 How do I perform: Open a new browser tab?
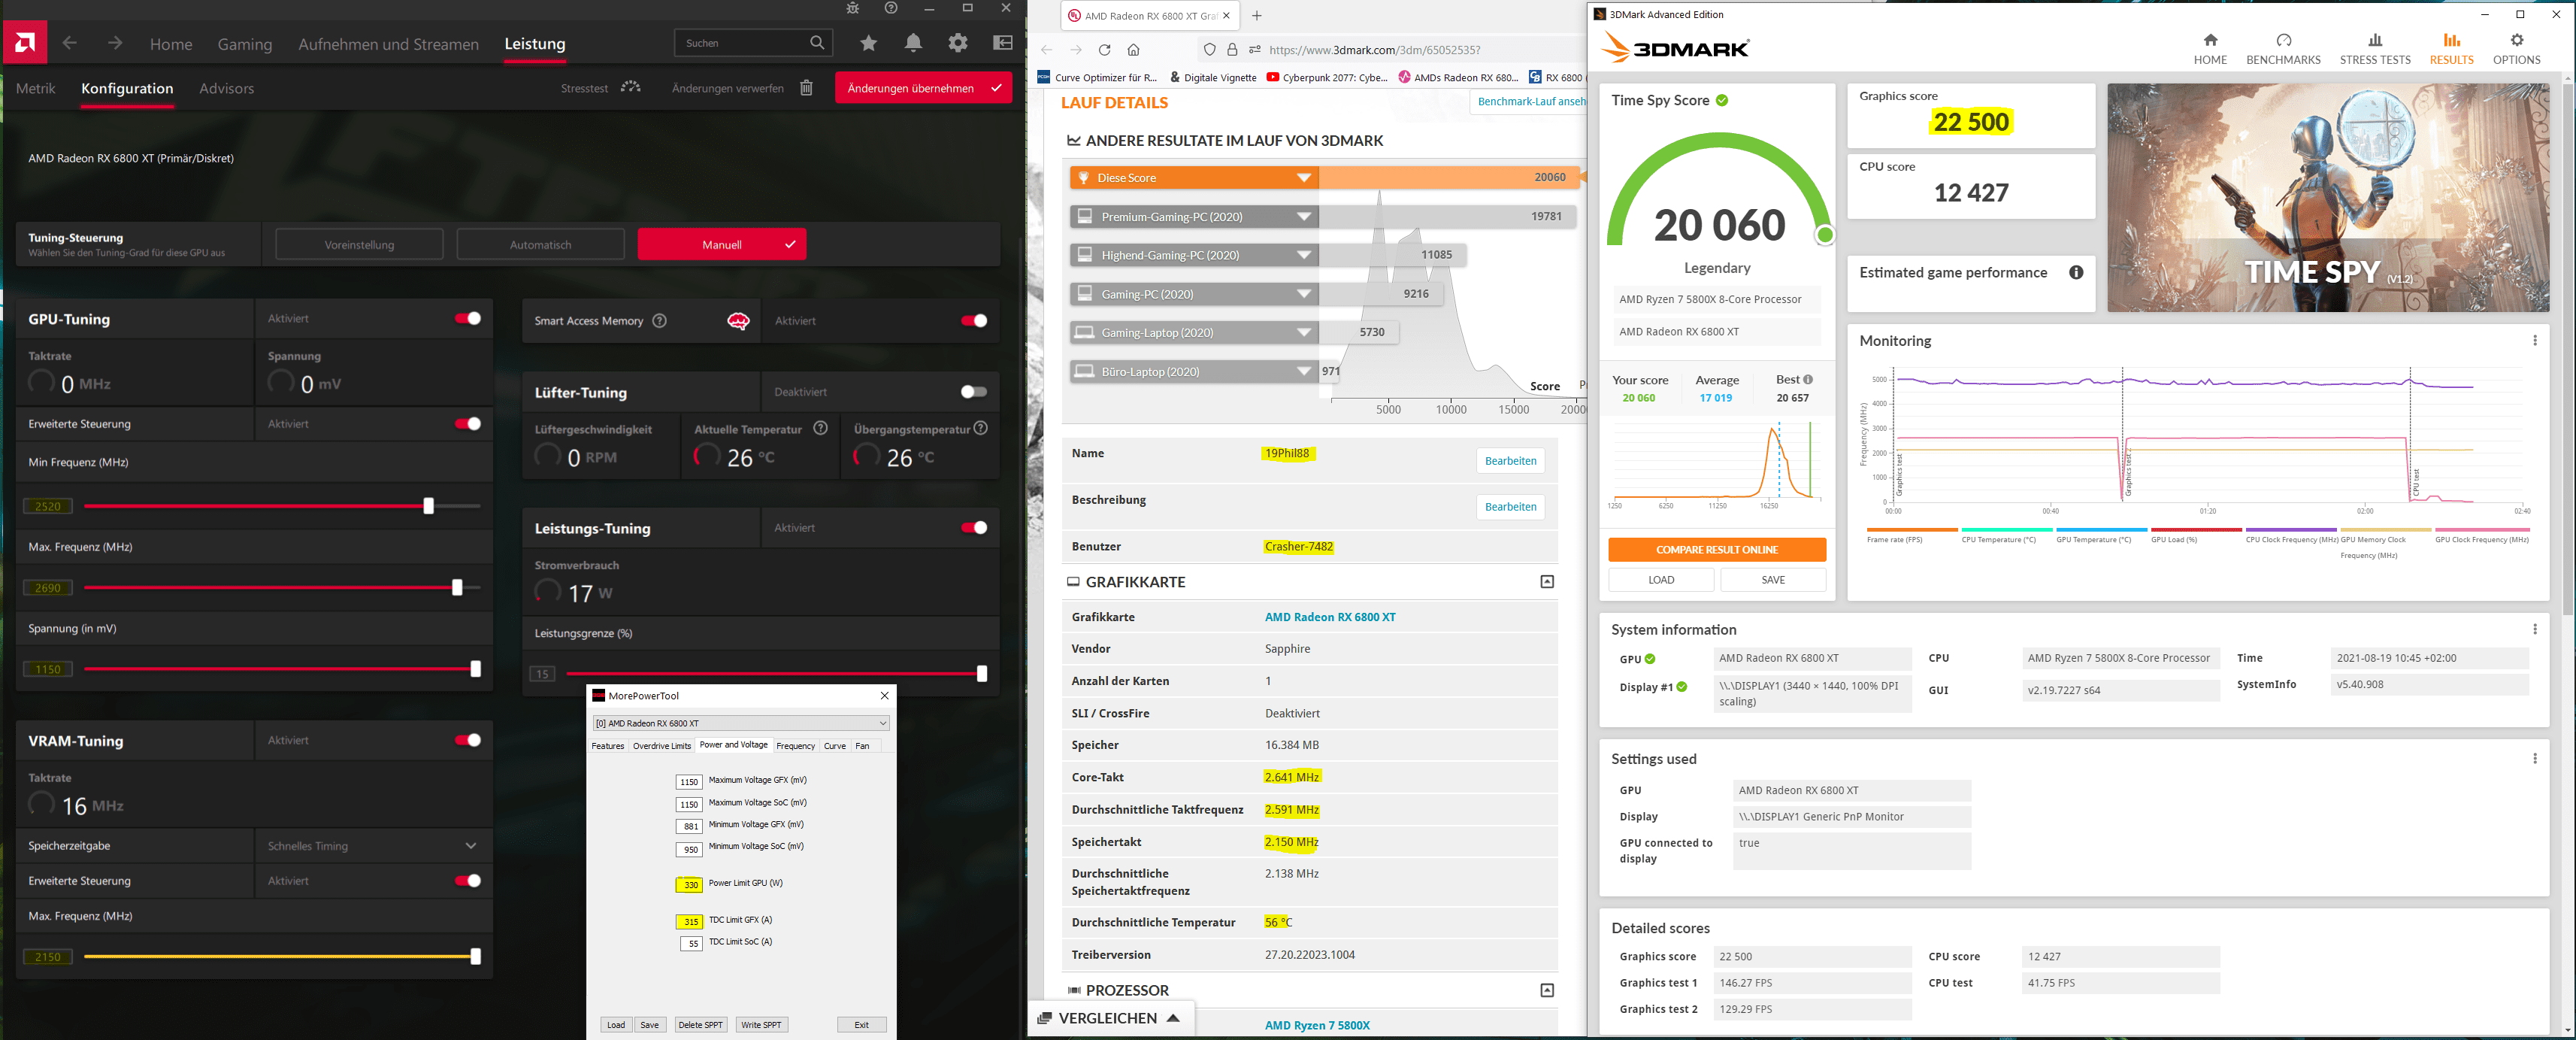tap(1257, 15)
